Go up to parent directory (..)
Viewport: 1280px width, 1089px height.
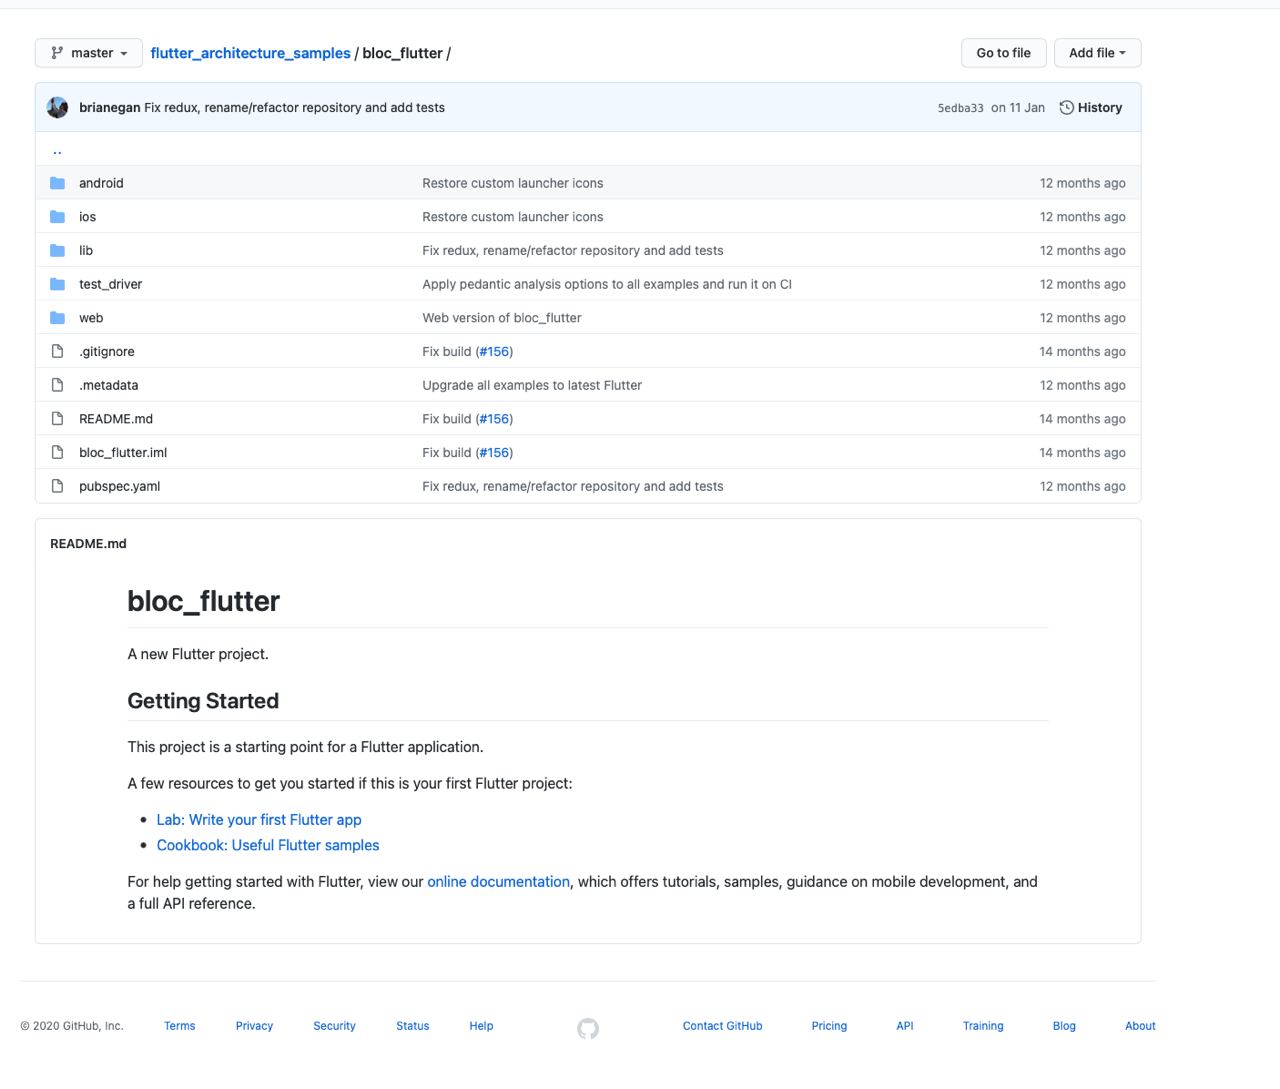(x=57, y=150)
